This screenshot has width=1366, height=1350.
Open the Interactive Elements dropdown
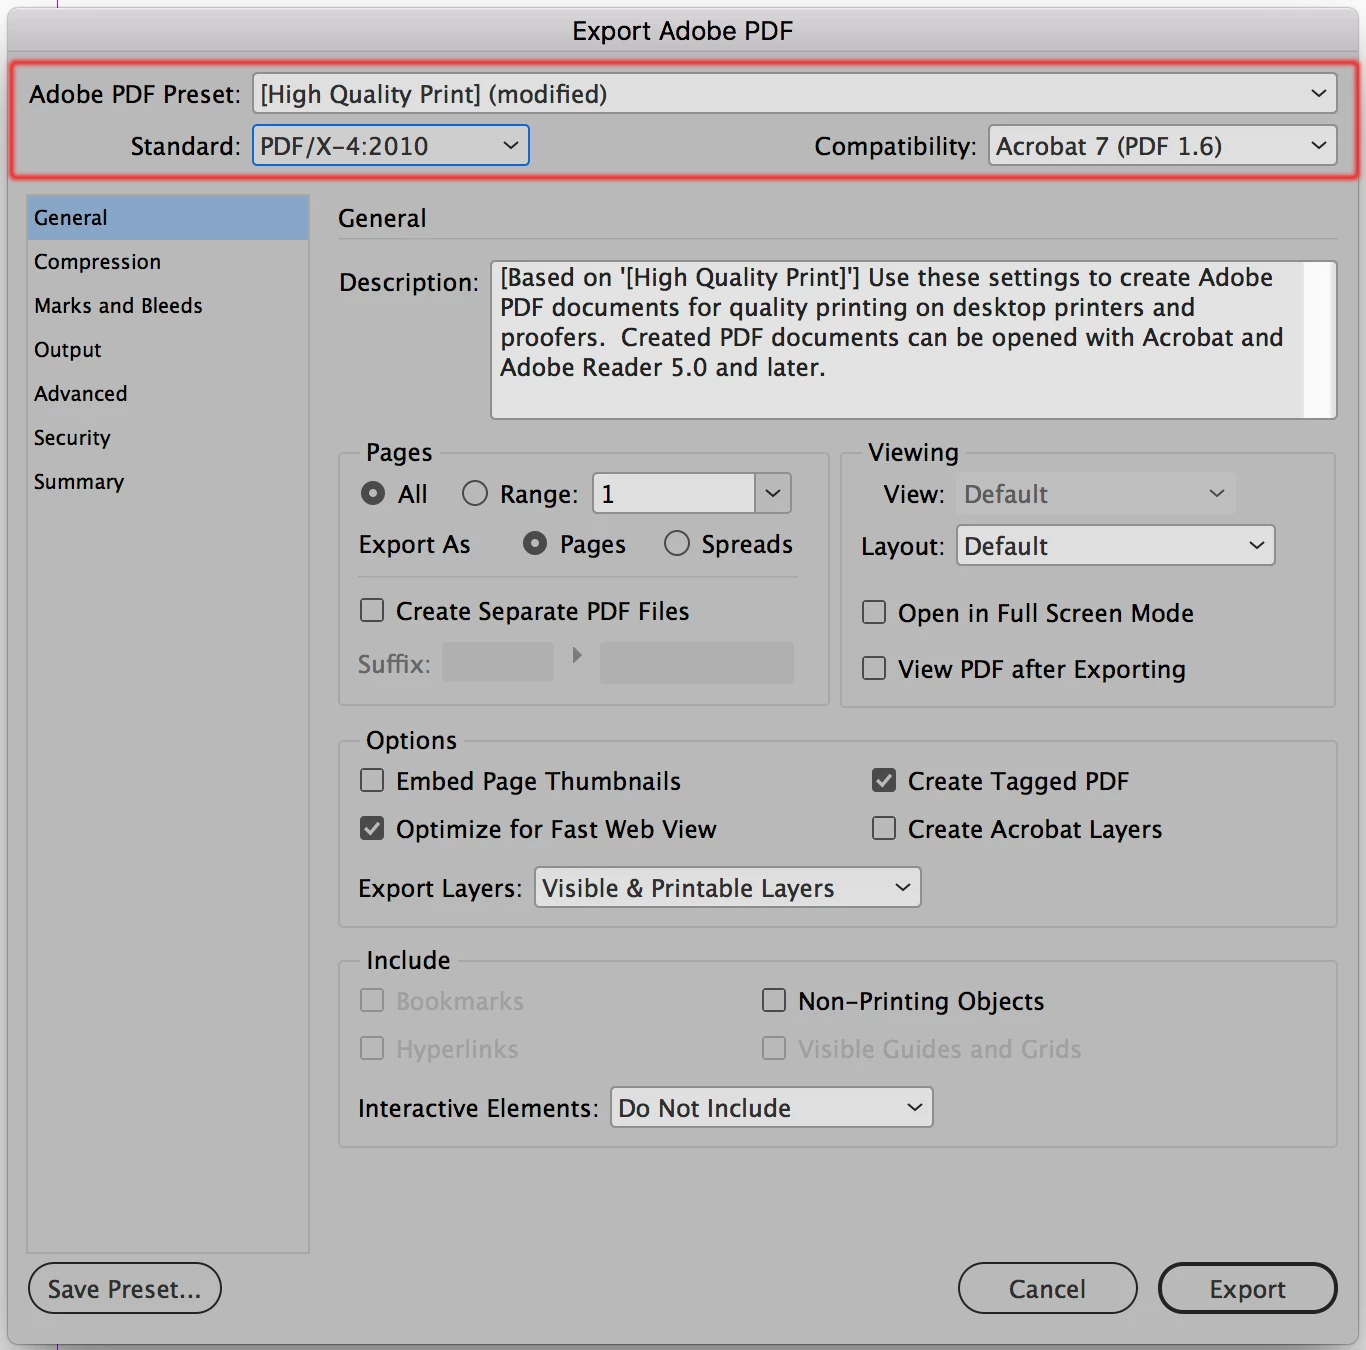tap(772, 1108)
